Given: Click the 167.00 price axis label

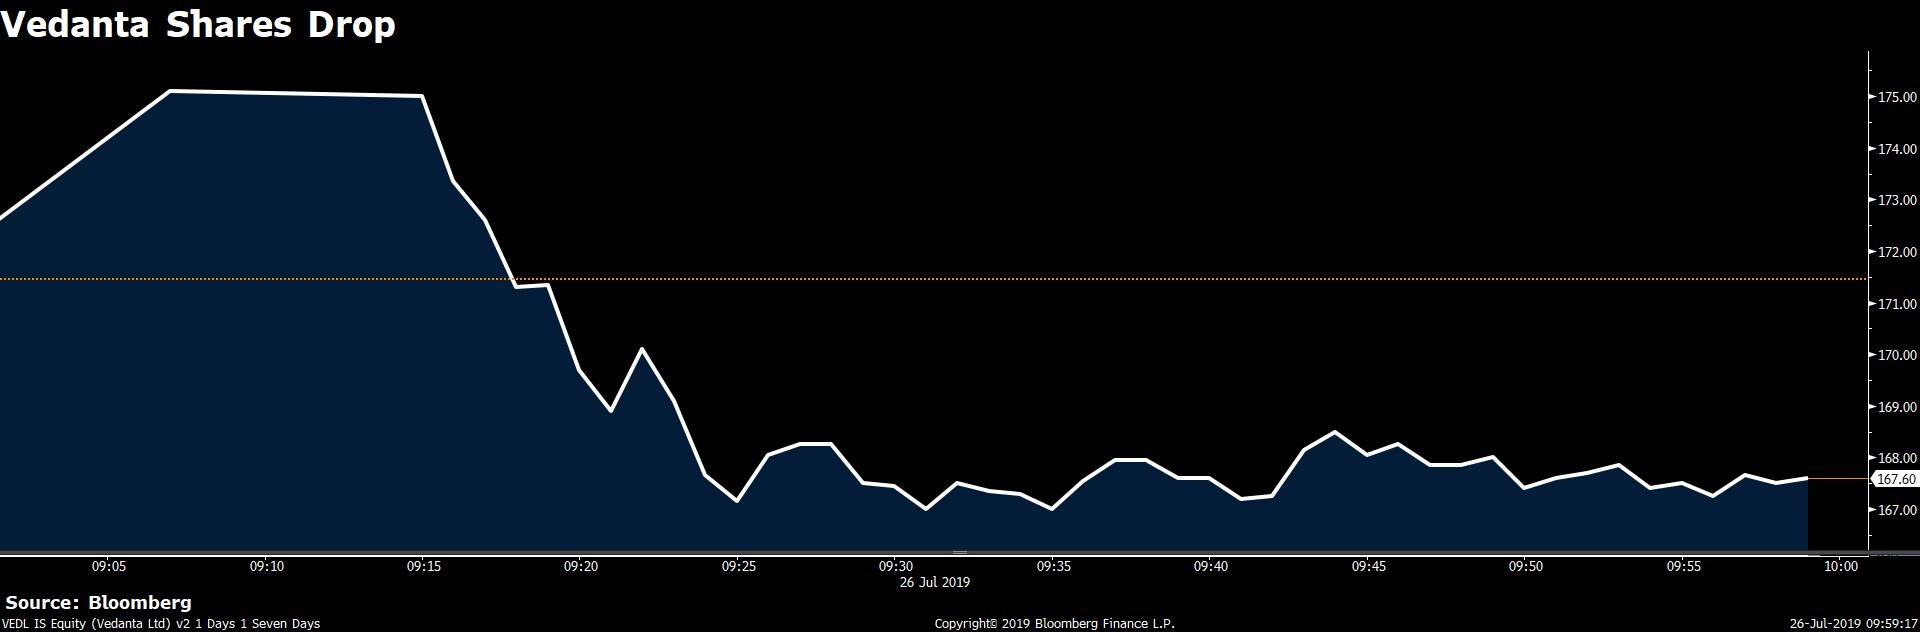Looking at the screenshot, I should 1896,510.
